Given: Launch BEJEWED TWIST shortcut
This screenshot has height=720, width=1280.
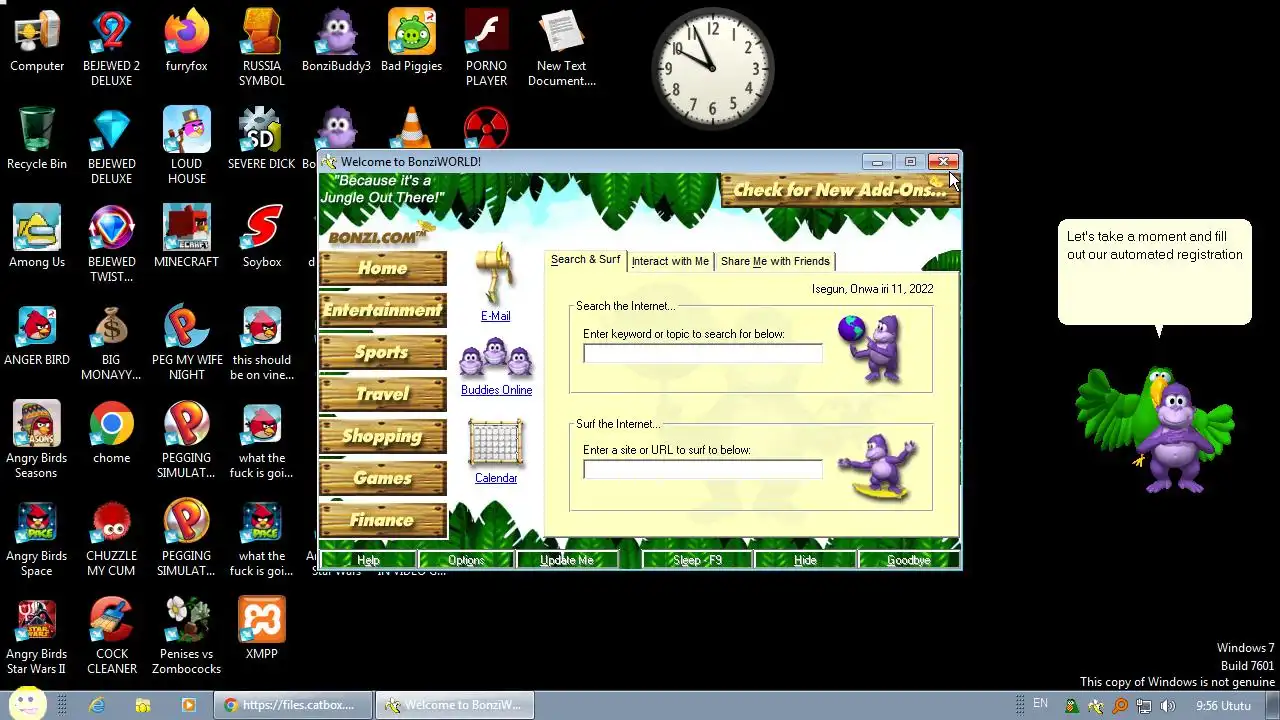Looking at the screenshot, I should click(111, 244).
